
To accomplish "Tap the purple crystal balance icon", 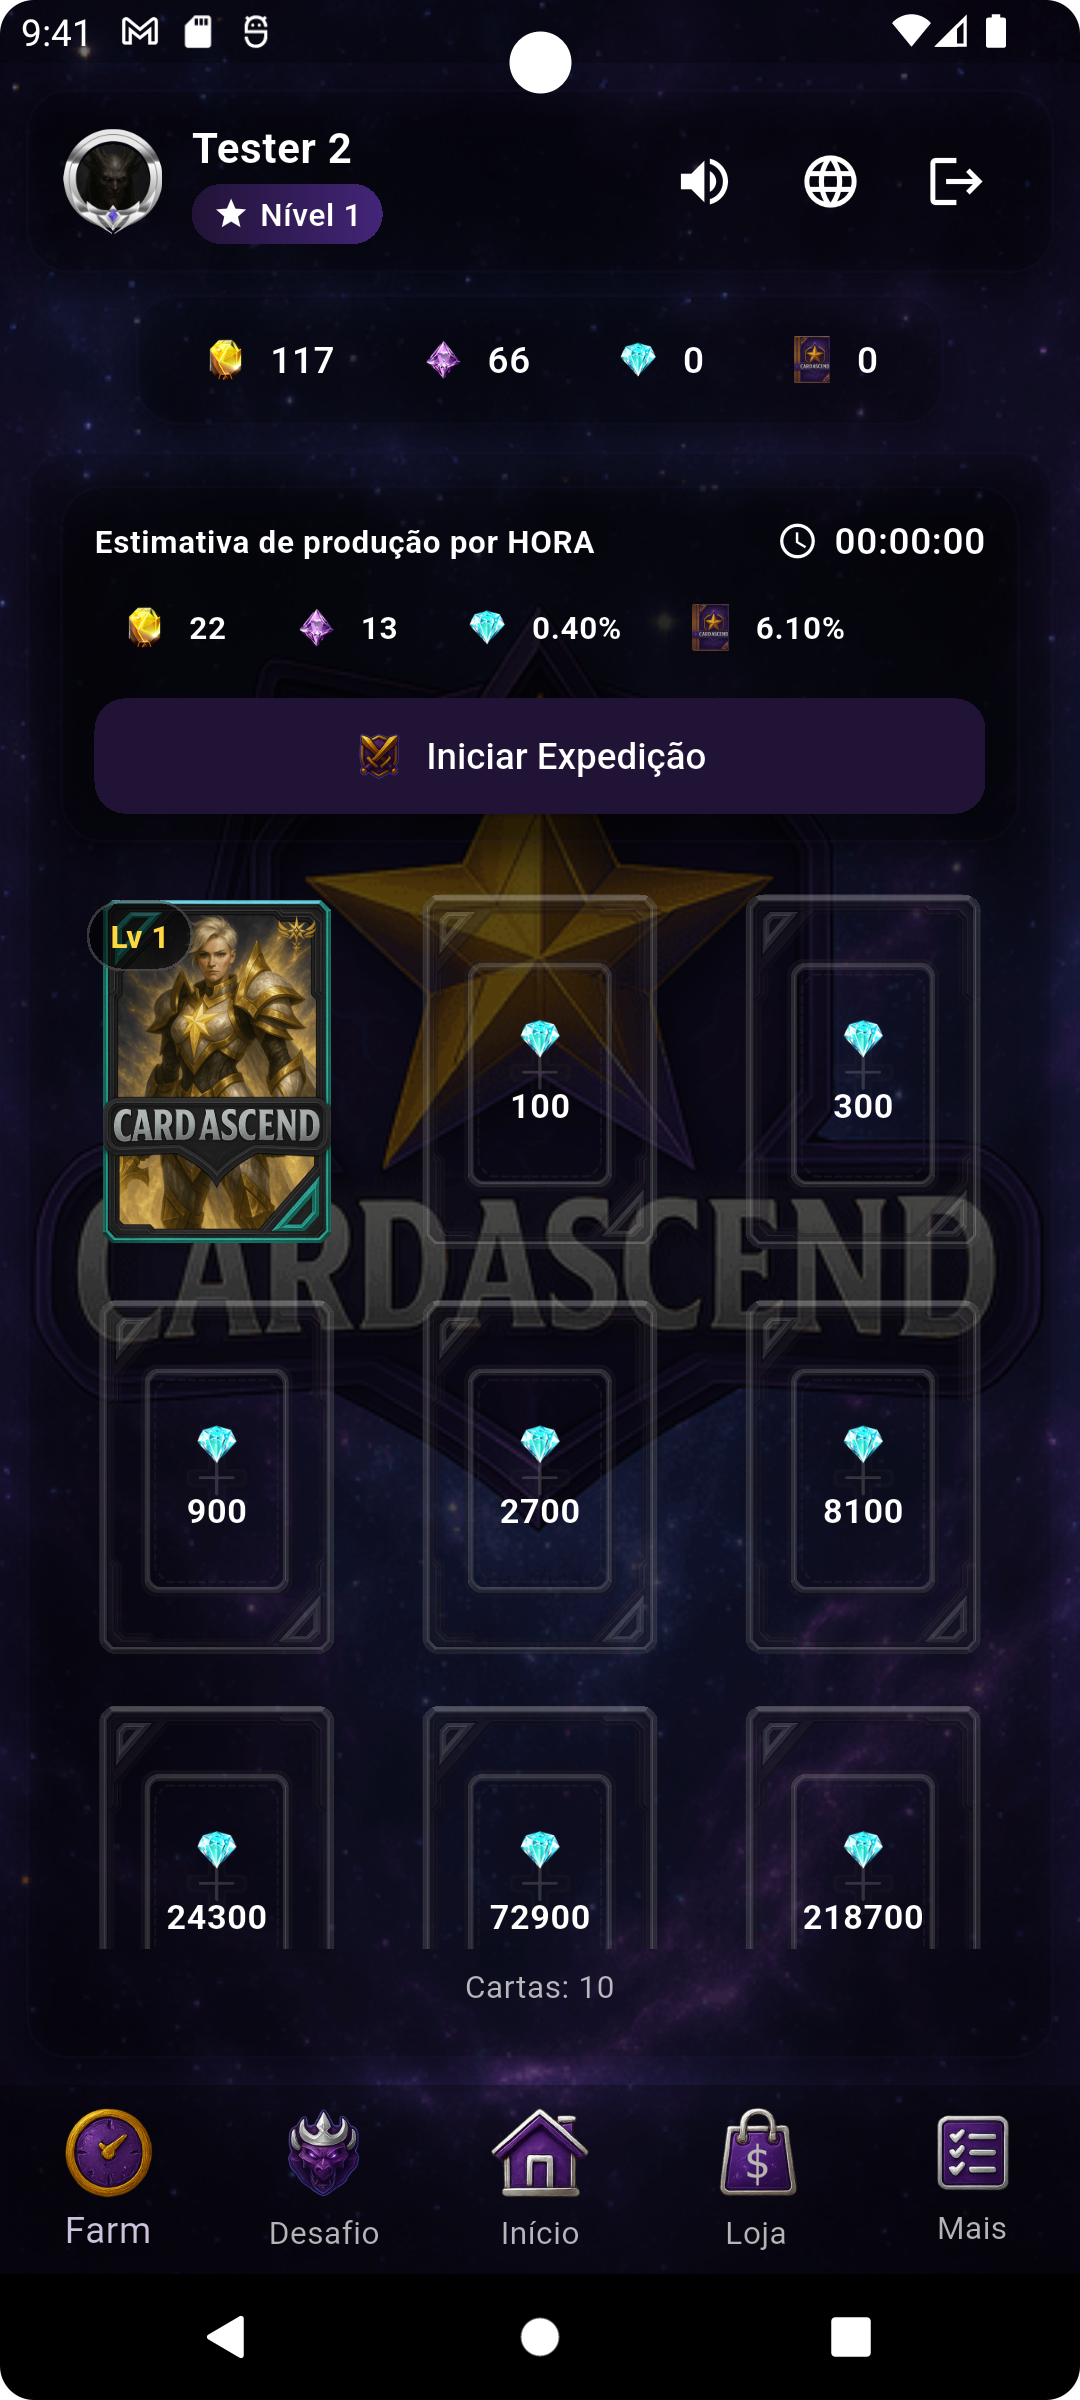I will [443, 360].
